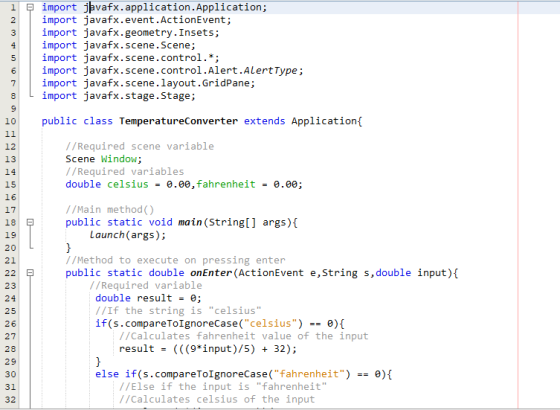Screen dimensions: 560x410
Task: Click comment '//Method to execute on pressing enter'
Action: tap(175, 260)
